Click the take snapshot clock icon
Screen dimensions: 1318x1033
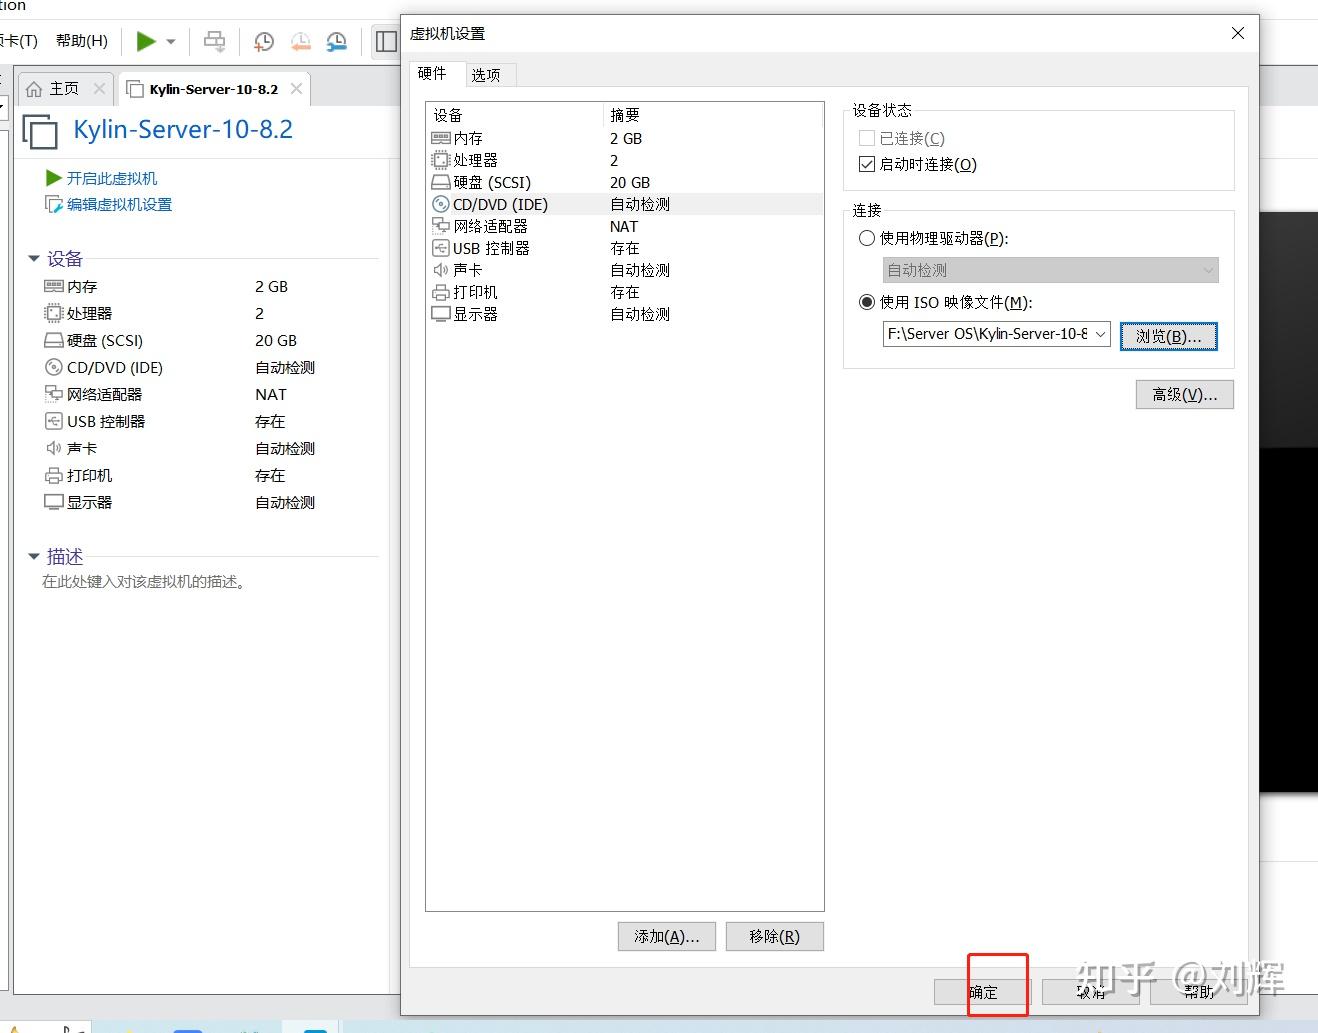(264, 41)
